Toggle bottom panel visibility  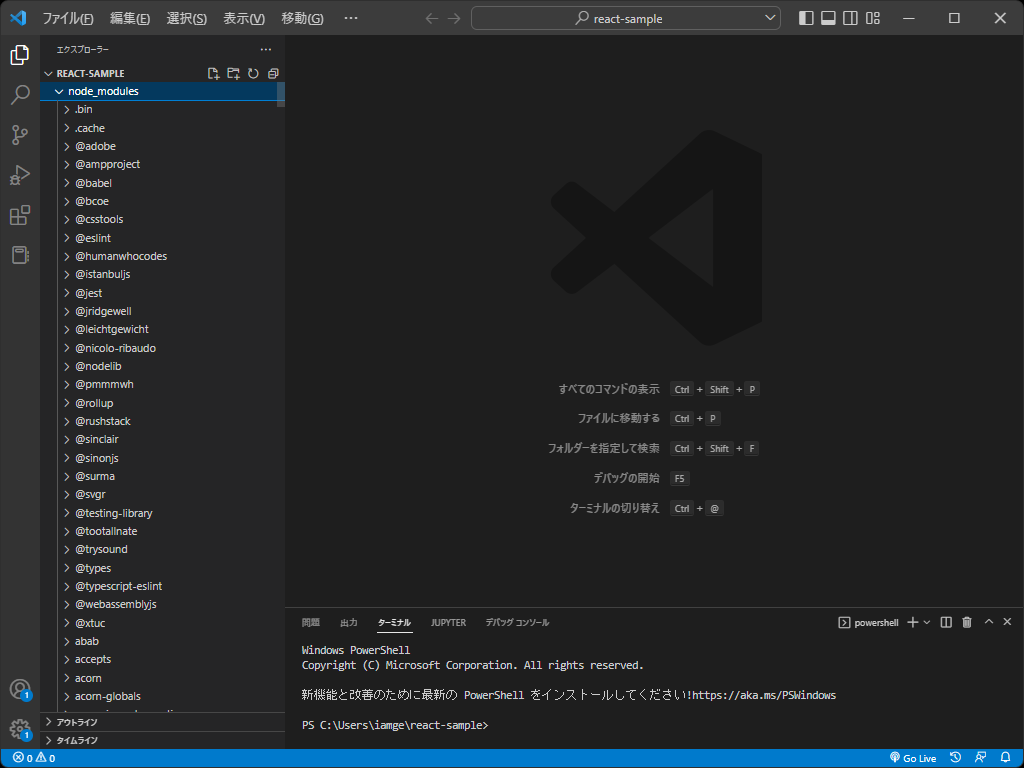coord(828,18)
